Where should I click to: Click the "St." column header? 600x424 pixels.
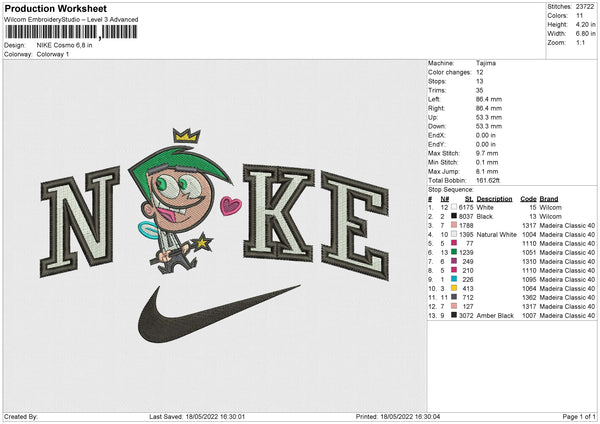(x=469, y=199)
